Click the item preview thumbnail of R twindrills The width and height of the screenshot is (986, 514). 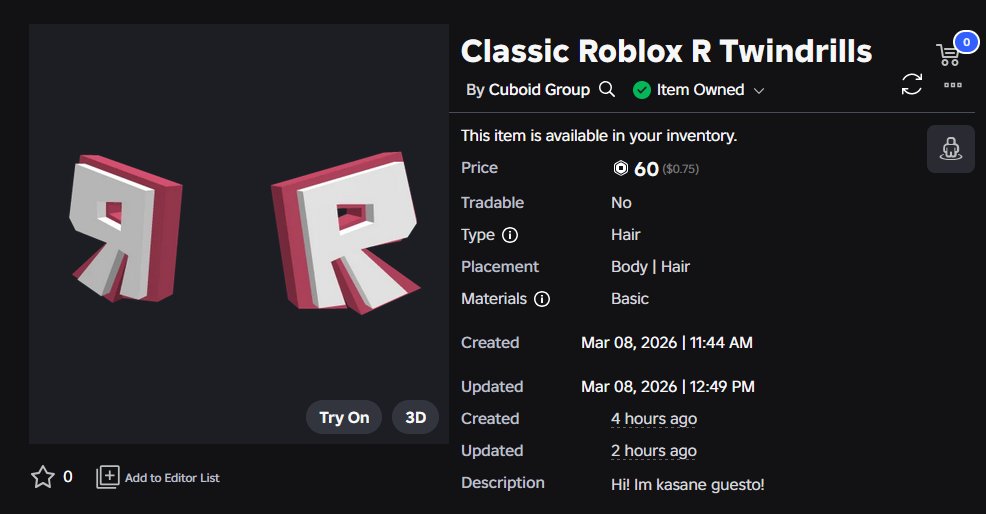click(x=239, y=234)
